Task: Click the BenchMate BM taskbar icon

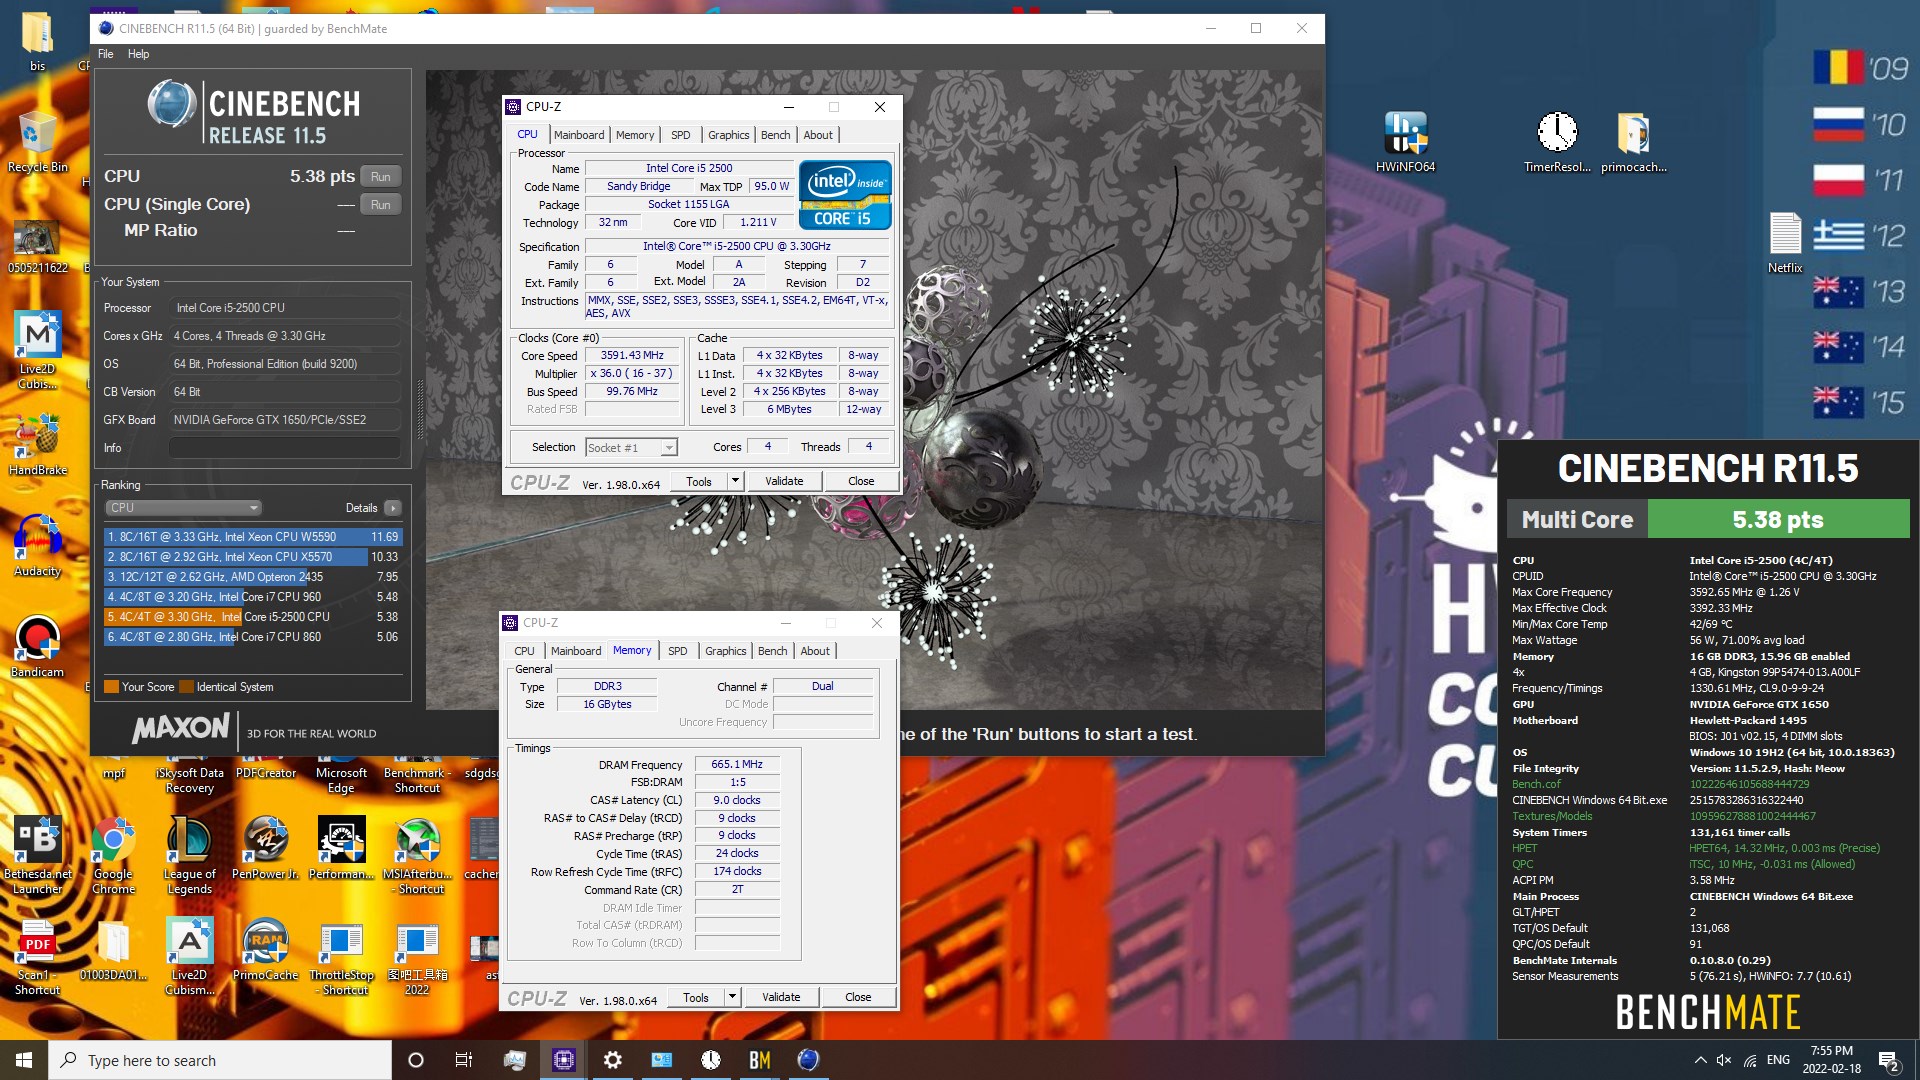Action: pyautogui.click(x=760, y=1060)
